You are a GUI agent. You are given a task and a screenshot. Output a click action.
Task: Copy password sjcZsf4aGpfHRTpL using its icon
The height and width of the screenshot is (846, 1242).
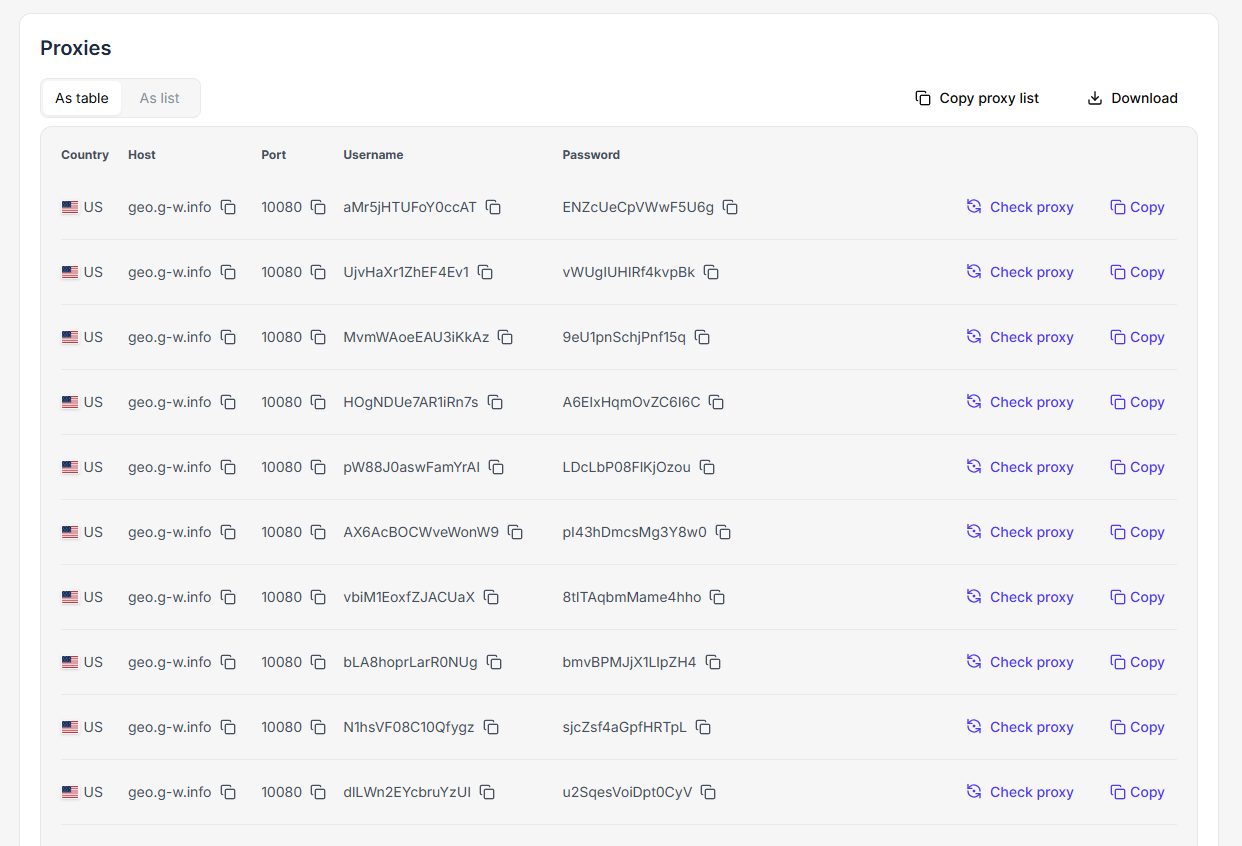(x=703, y=727)
